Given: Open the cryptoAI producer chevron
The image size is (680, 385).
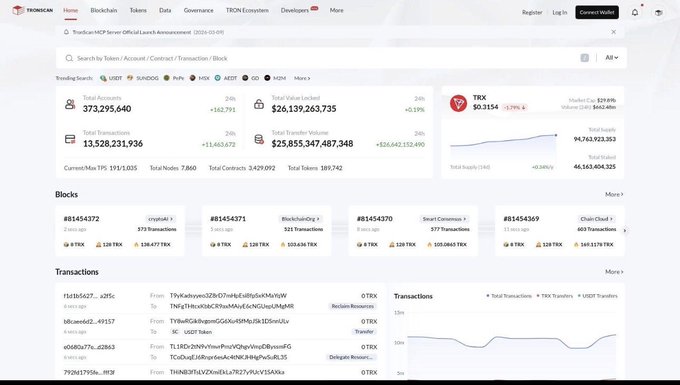Looking at the screenshot, I should pyautogui.click(x=172, y=219).
